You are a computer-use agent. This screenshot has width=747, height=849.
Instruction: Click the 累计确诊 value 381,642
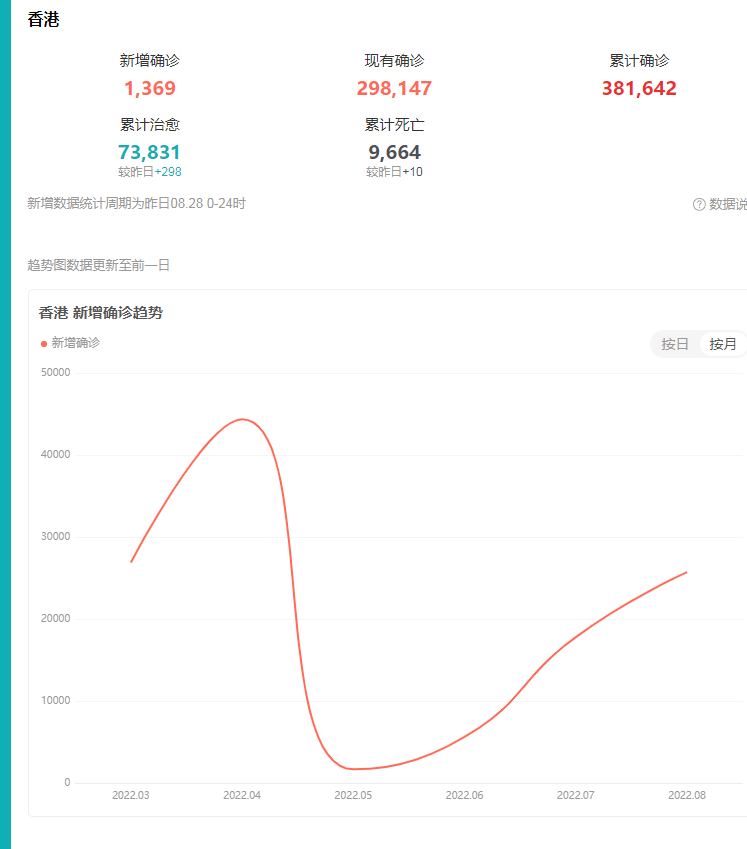click(639, 88)
